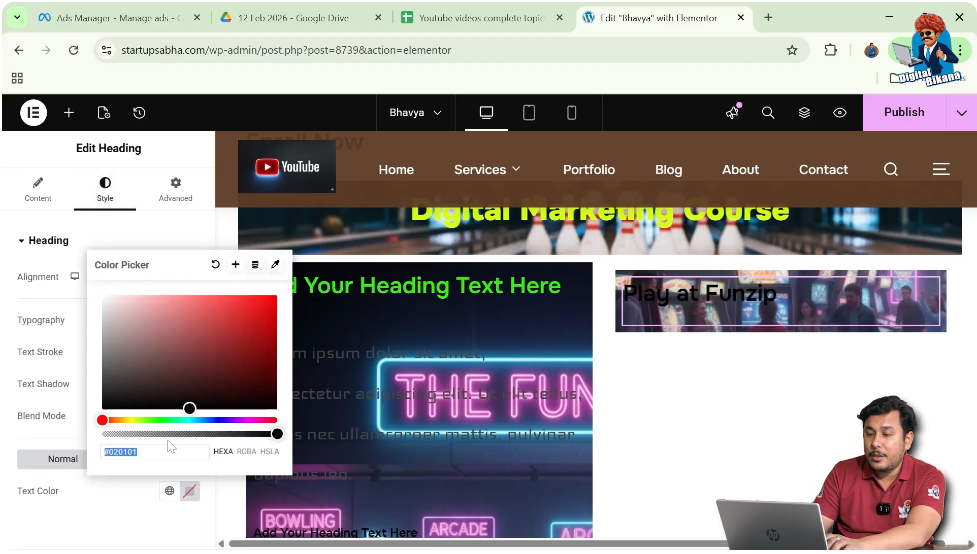Select RGBA color format
The height and width of the screenshot is (554, 977).
point(246,451)
